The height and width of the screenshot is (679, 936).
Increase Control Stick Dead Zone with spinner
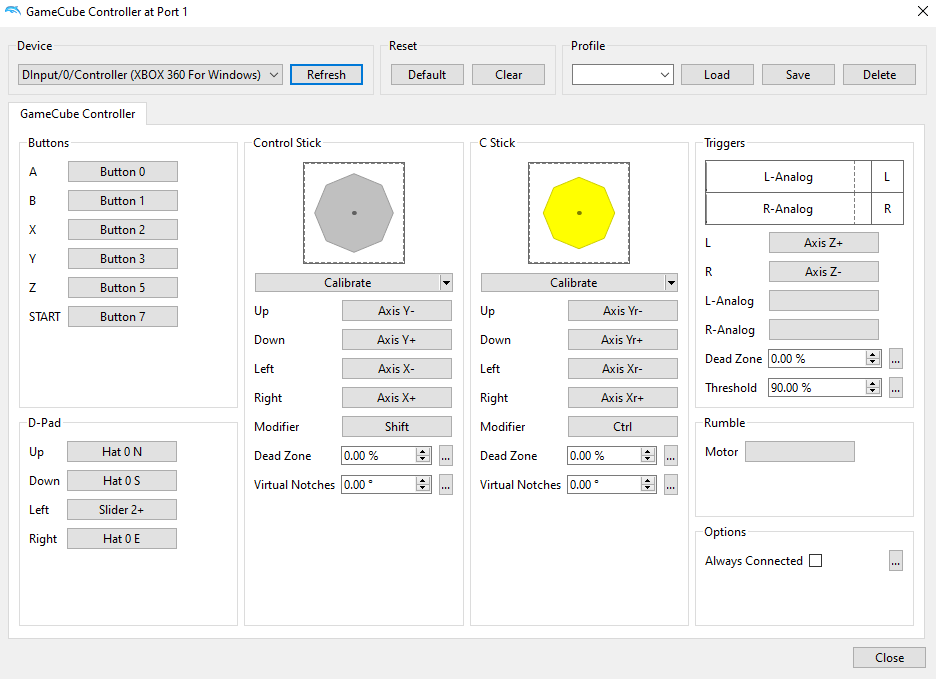(x=423, y=452)
